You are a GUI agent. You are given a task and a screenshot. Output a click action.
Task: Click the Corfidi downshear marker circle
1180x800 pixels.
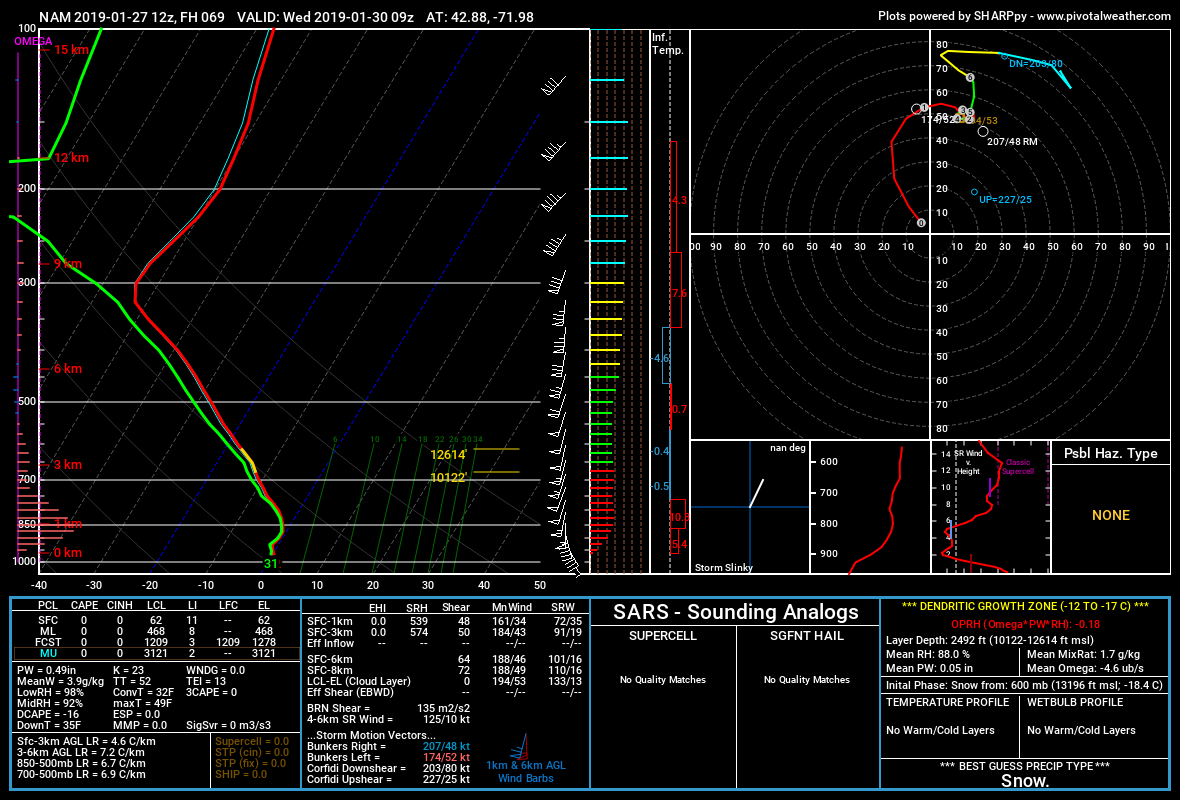click(x=1004, y=56)
